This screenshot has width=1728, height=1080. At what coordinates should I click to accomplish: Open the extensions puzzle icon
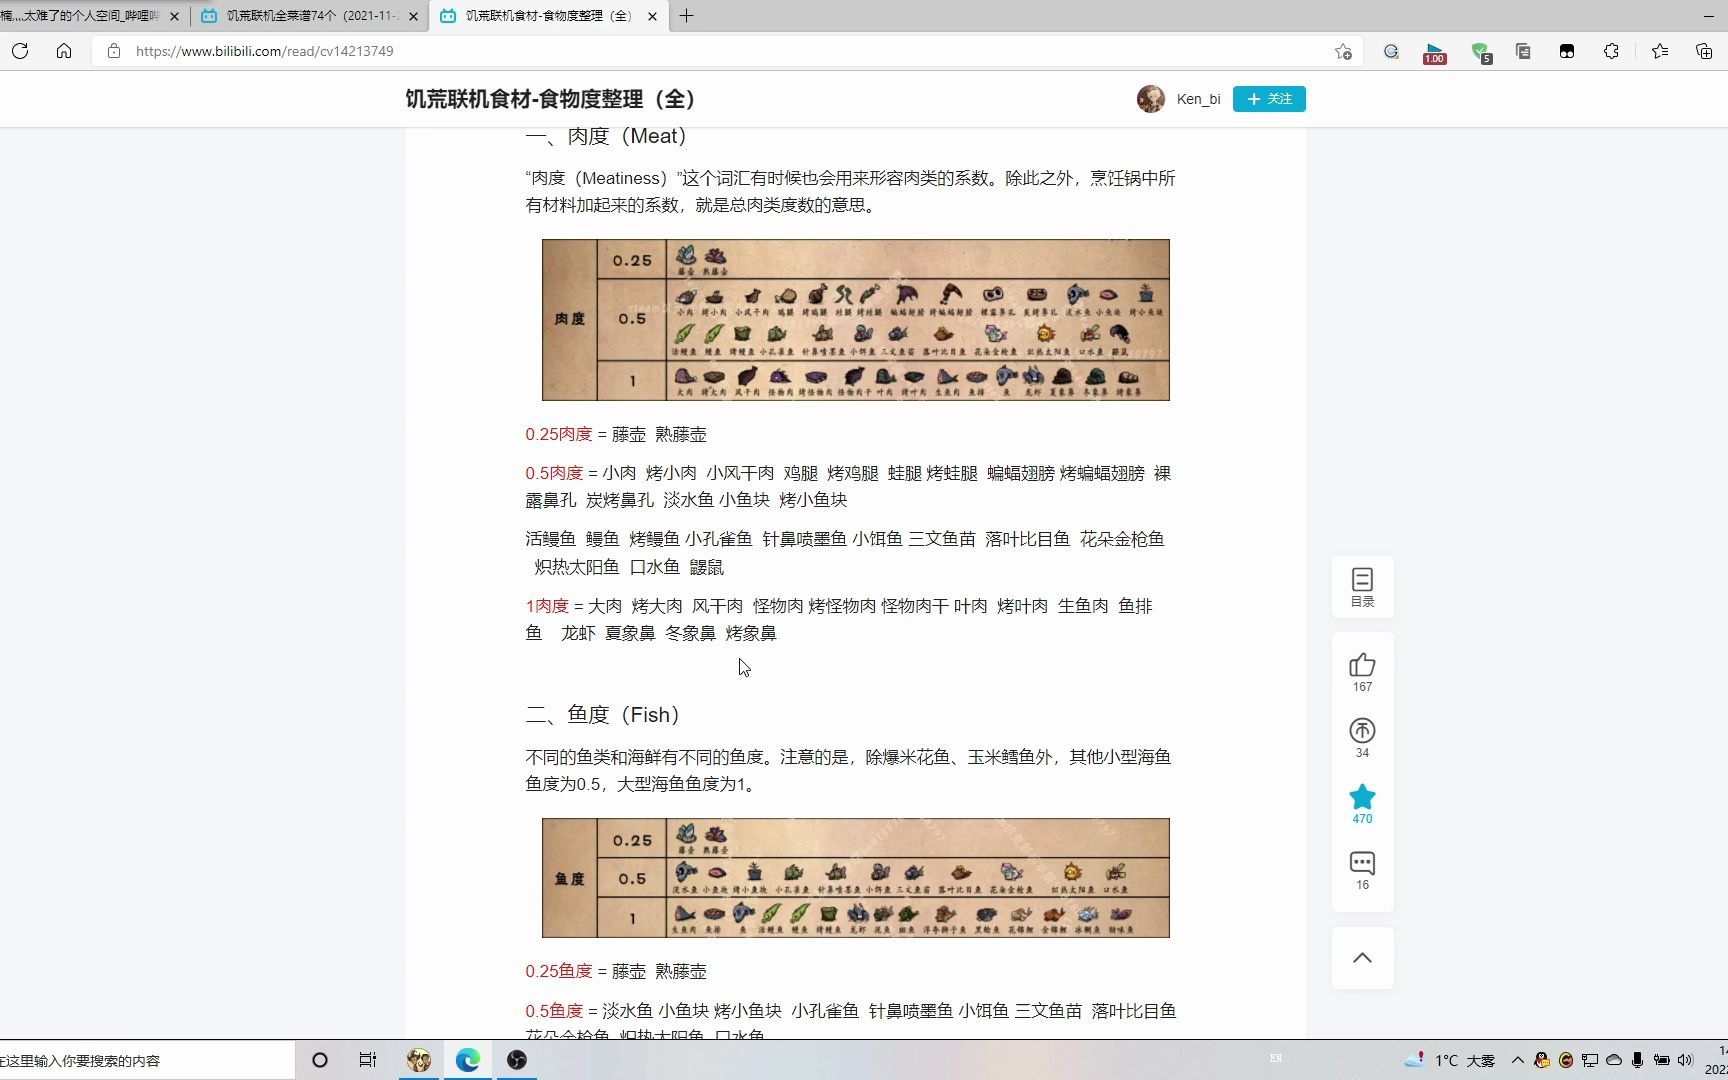click(1611, 51)
